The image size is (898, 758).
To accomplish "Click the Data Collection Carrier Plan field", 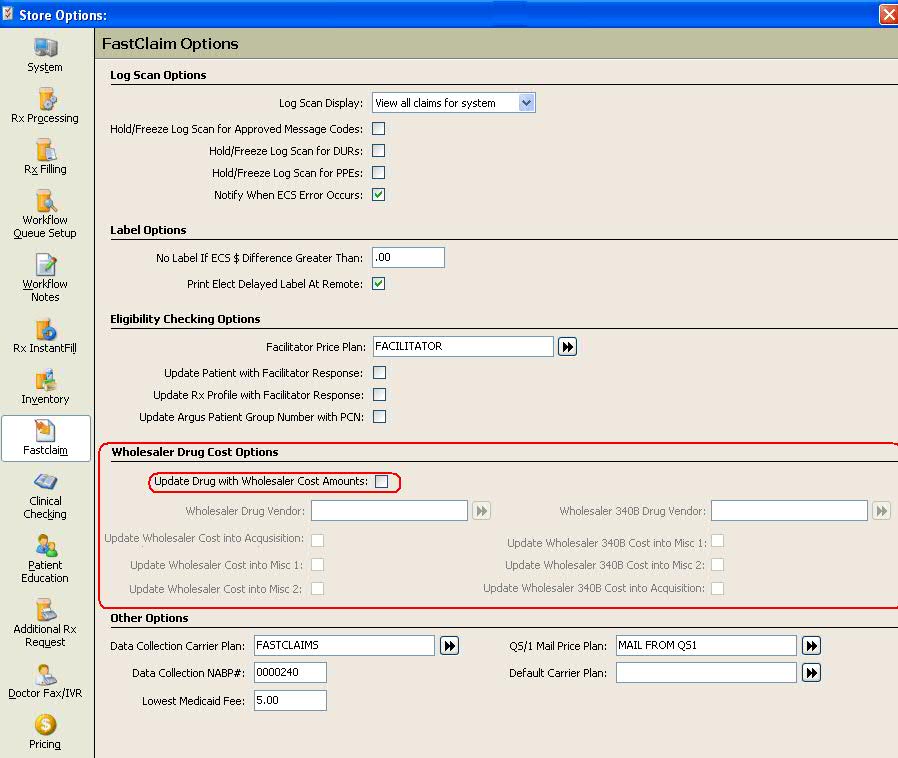I will (344, 645).
